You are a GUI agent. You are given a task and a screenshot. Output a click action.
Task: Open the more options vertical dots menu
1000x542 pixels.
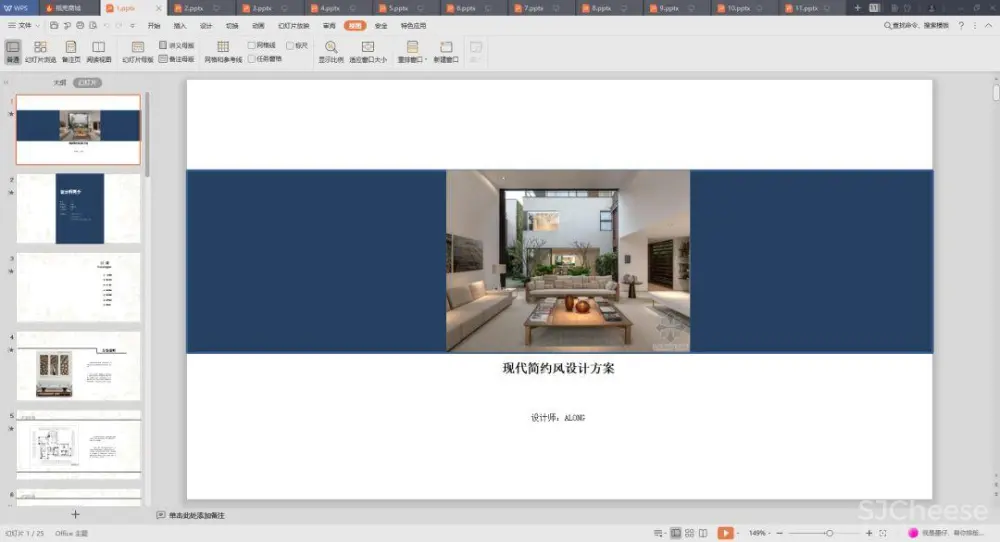974,26
